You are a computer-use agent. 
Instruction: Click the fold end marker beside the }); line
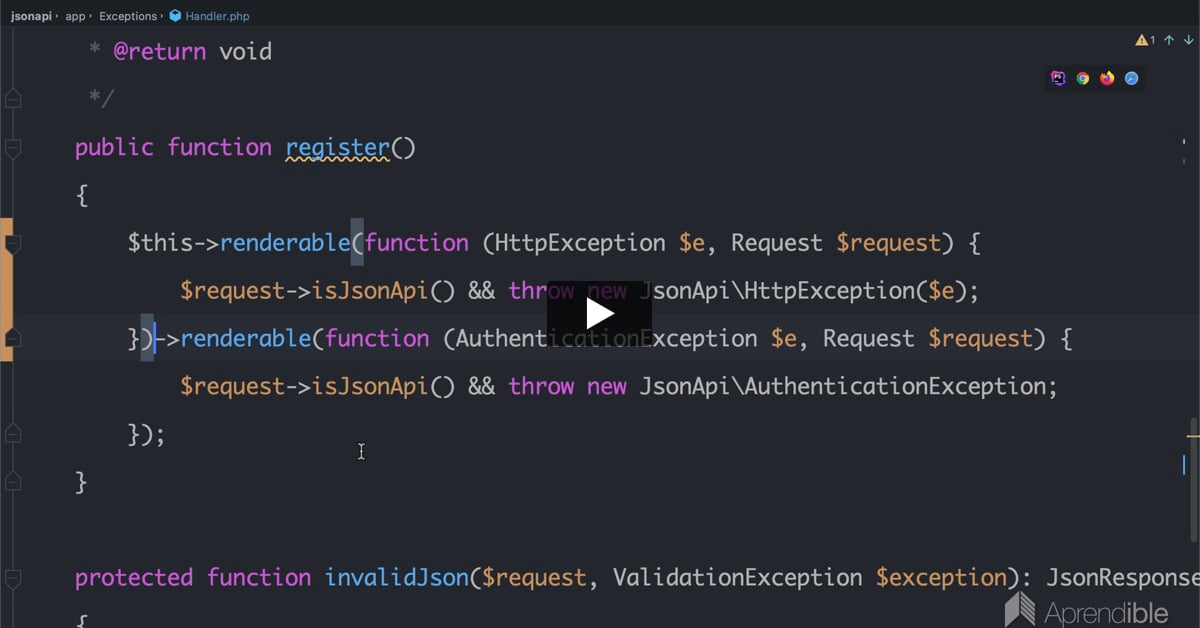point(13,434)
